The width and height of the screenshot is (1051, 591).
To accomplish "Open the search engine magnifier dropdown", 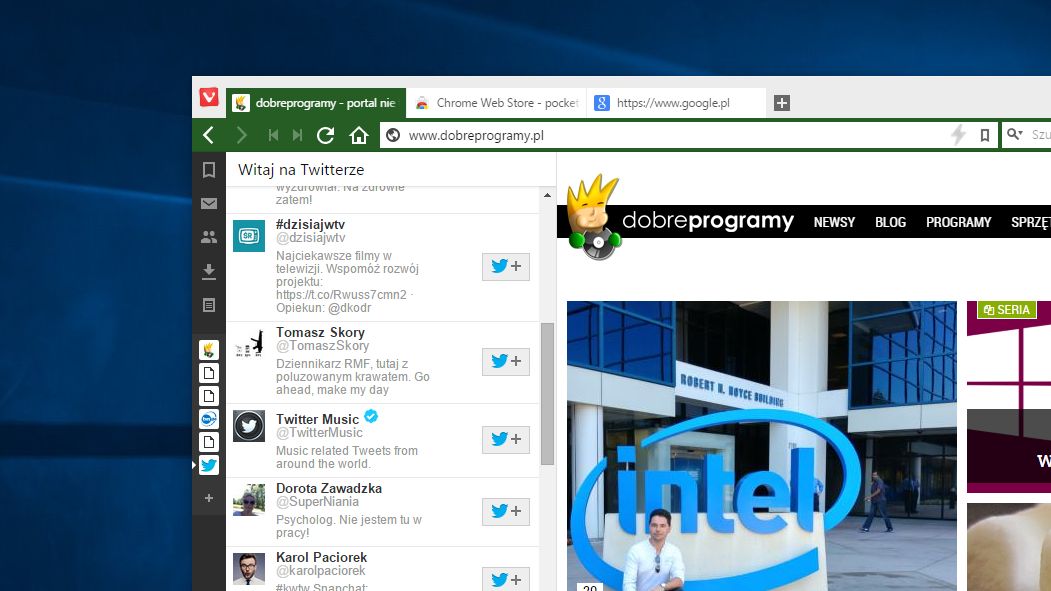I will point(1015,135).
